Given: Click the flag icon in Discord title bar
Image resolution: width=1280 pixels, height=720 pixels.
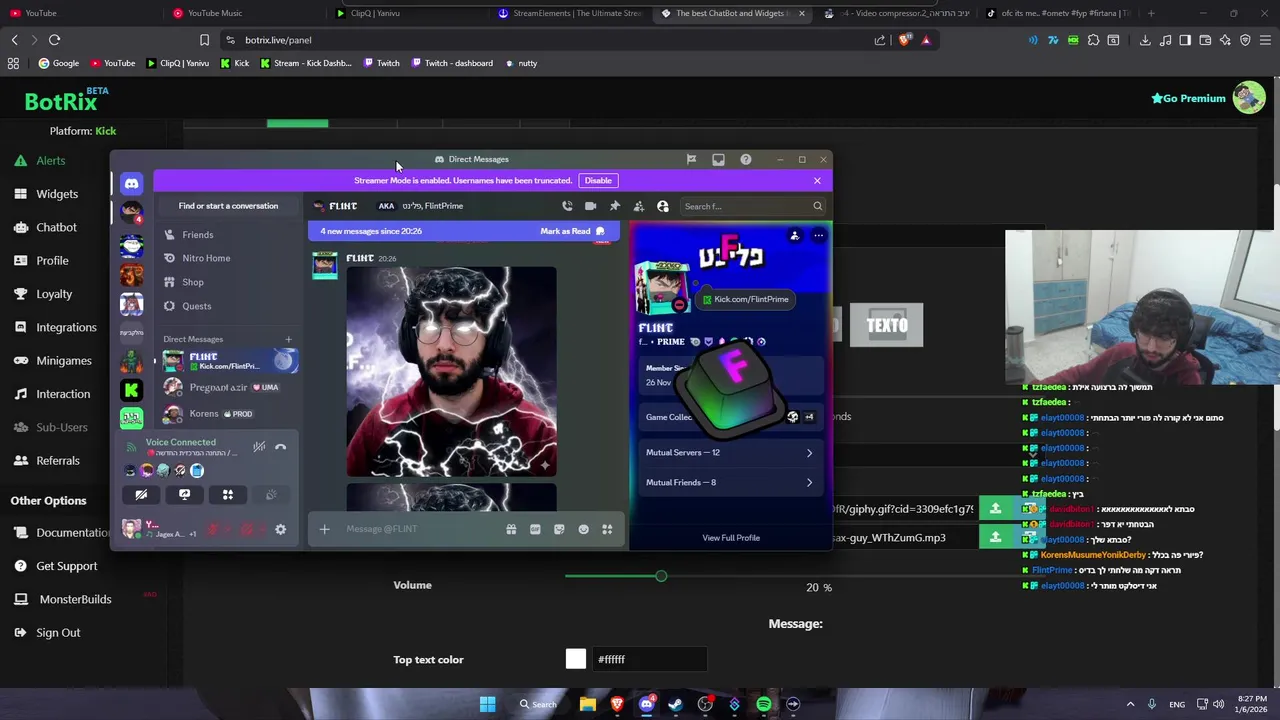Looking at the screenshot, I should [691, 159].
